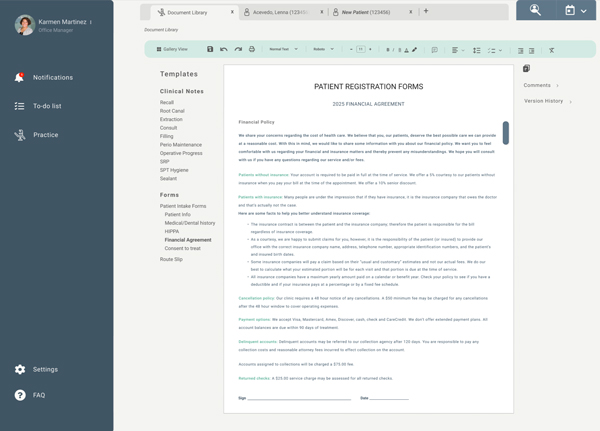Open the Practice menu item
Screen dimensions: 600x431
[x=36, y=135]
